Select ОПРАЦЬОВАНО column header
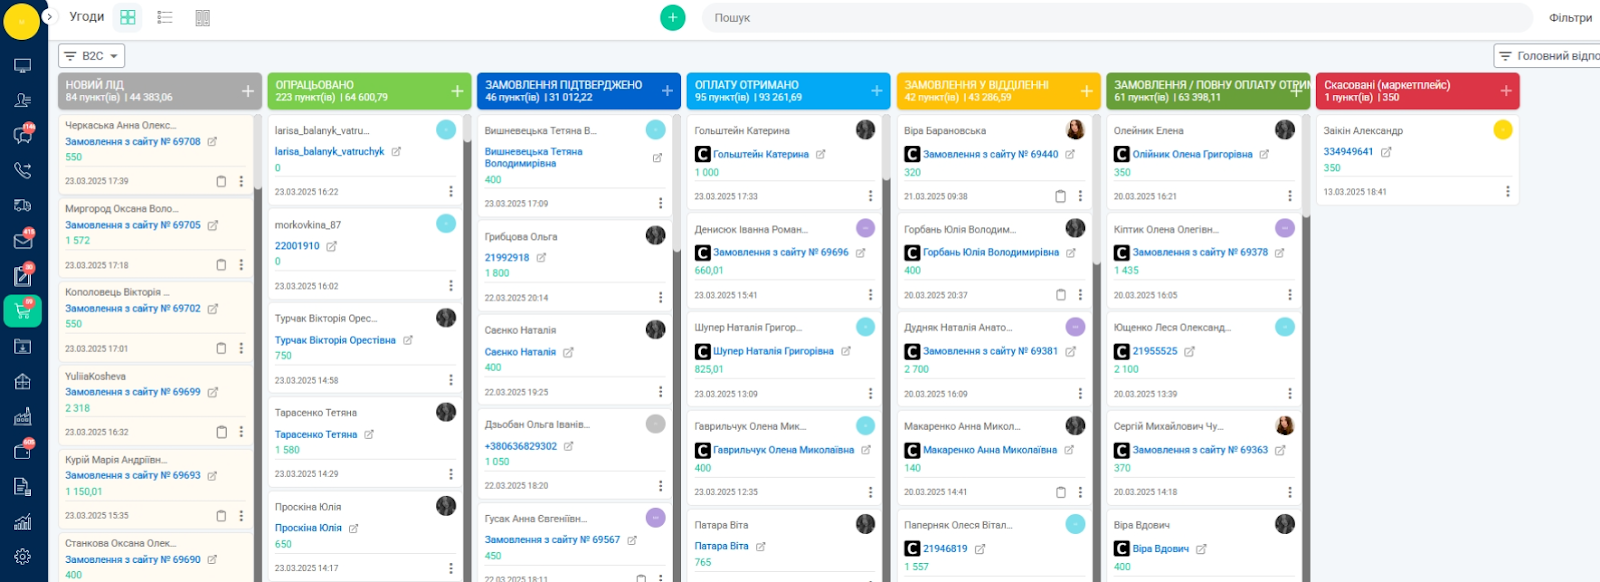Viewport: 1600px width, 582px height. (369, 91)
